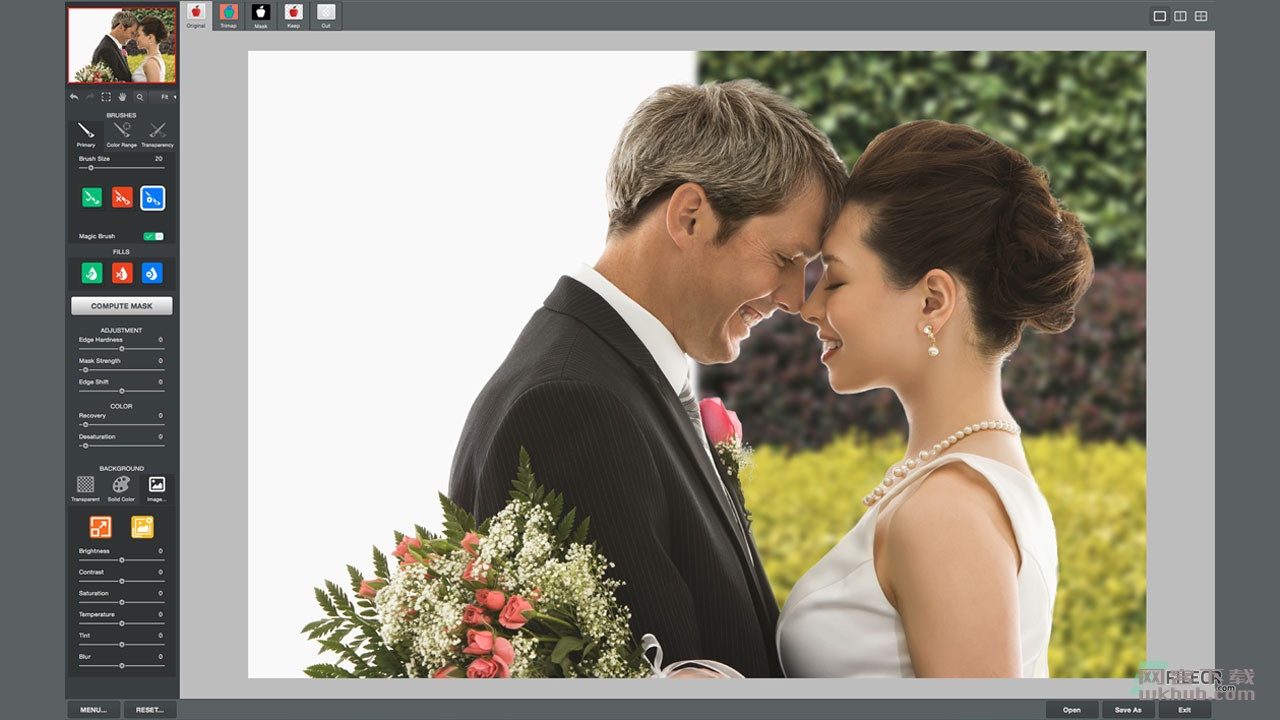Choose the Transparent background option
This screenshot has width=1280, height=720.
pyautogui.click(x=86, y=488)
